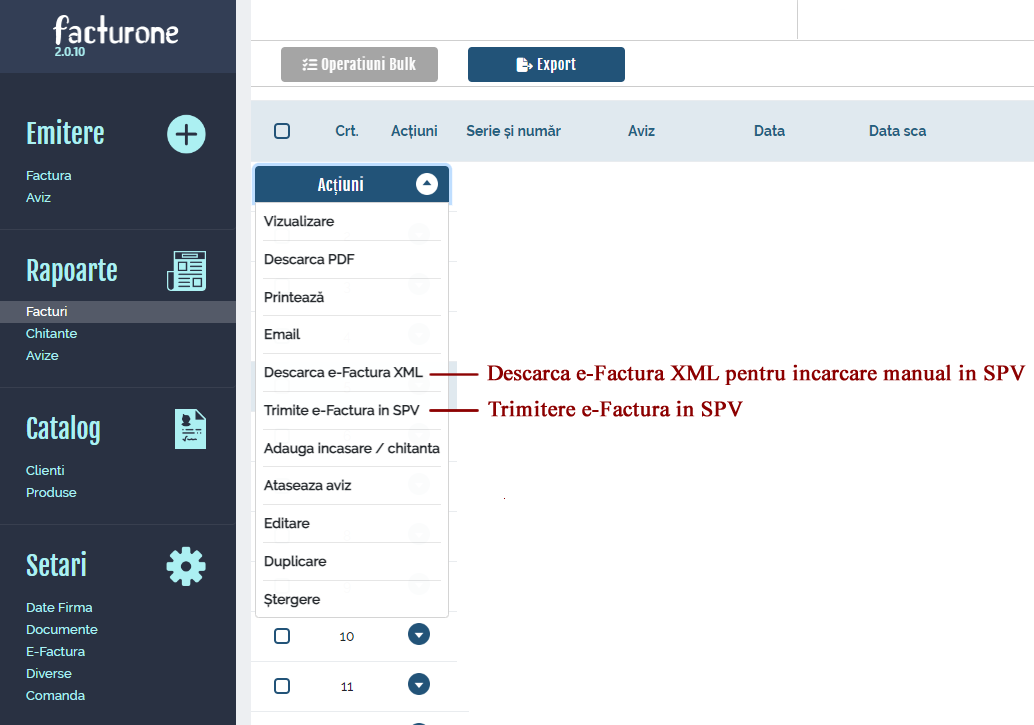Click the Setari section heading
Screen dimensions: 1034x725
(x=56, y=565)
